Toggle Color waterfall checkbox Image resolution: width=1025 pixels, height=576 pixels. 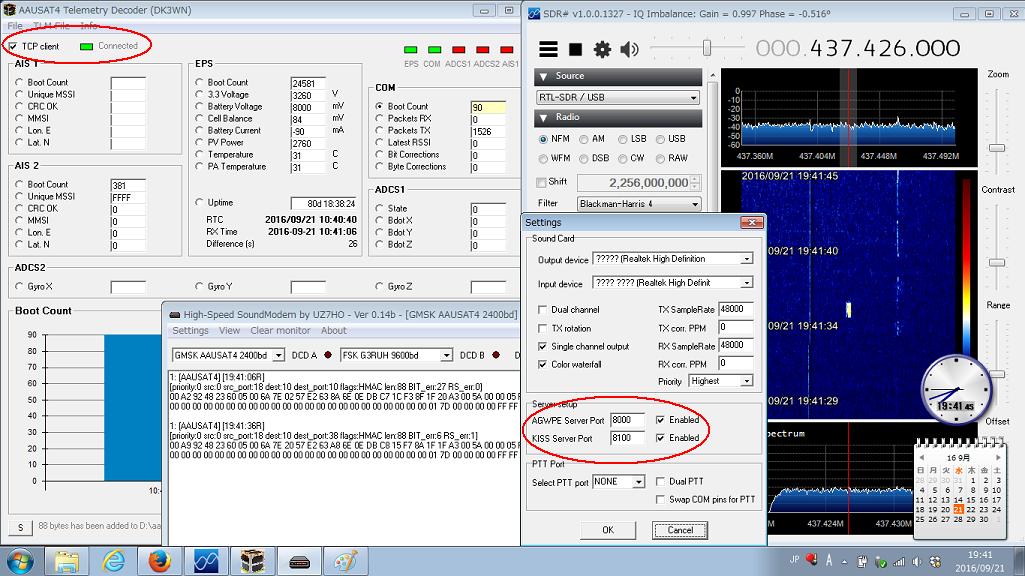click(542, 364)
